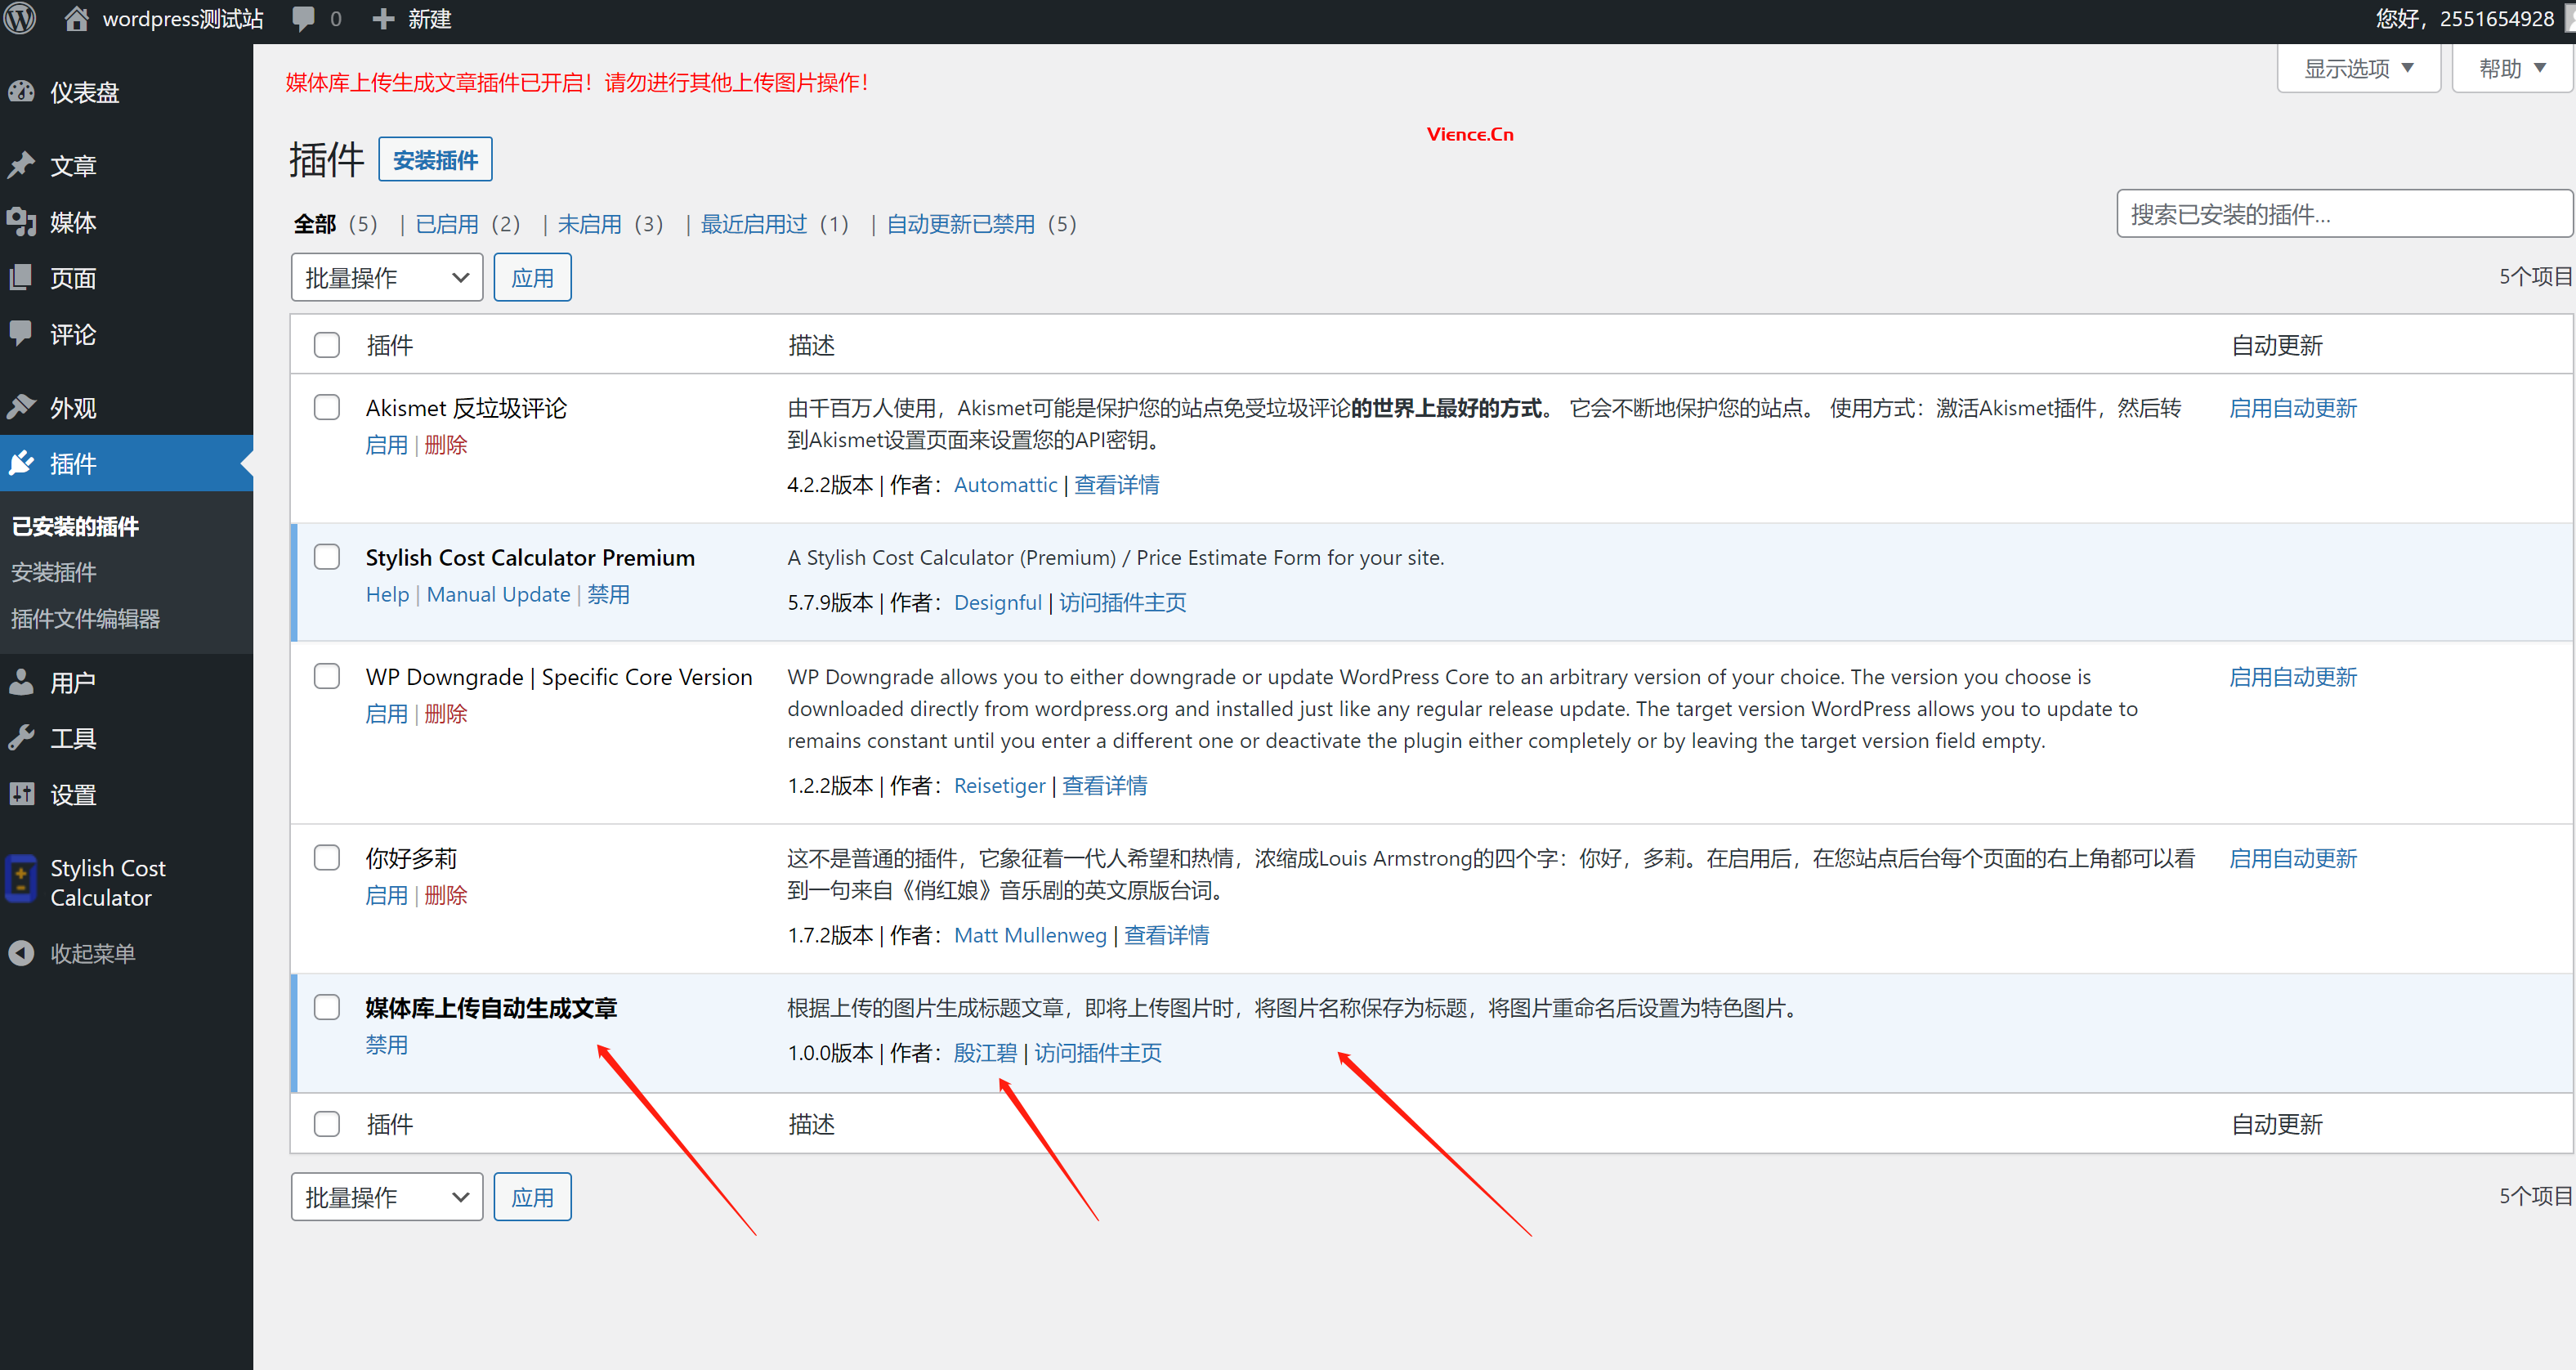Open 媒体 library sidebar icon
The image size is (2576, 1370).
click(x=22, y=221)
